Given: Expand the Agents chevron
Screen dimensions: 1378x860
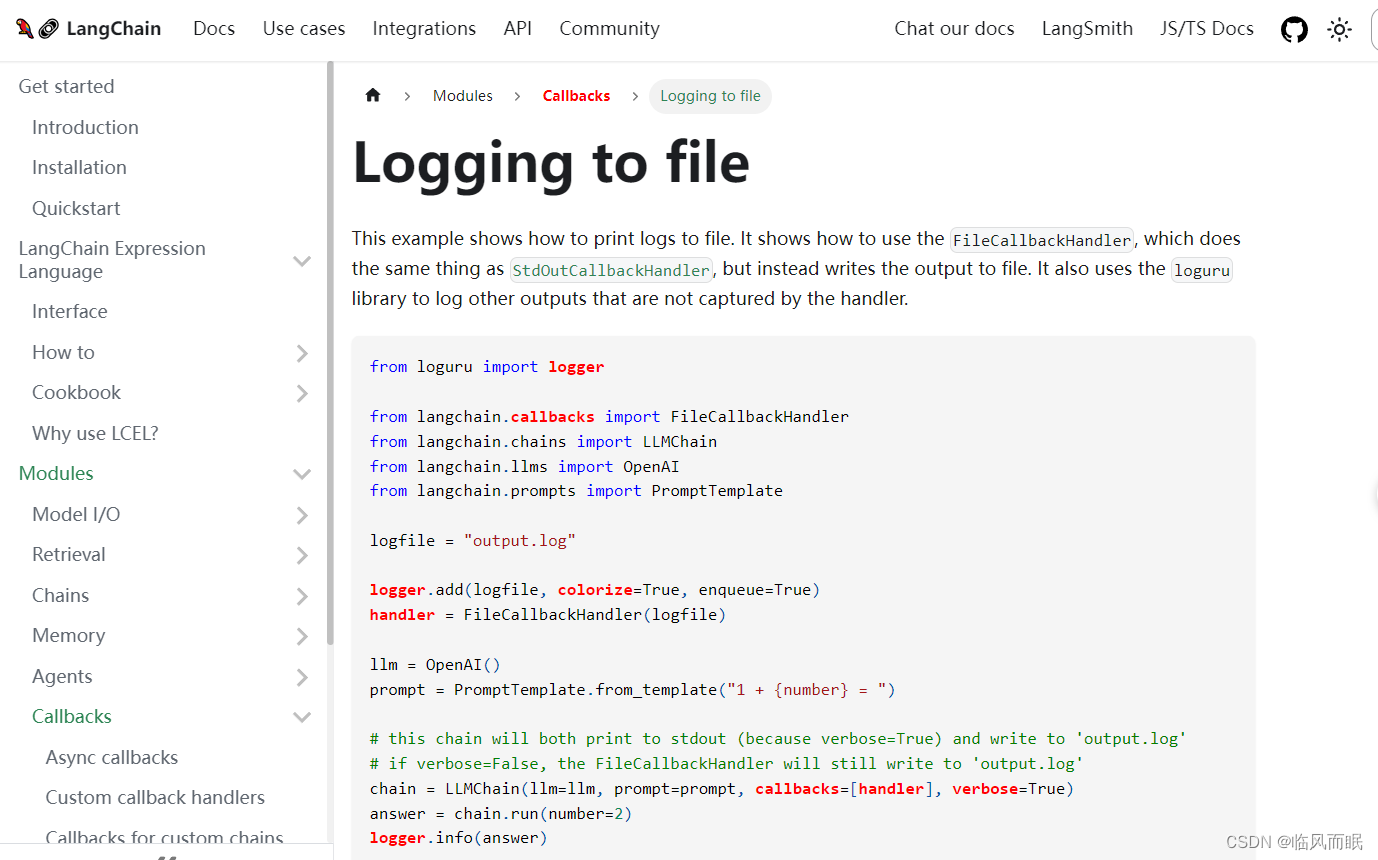Looking at the screenshot, I should tap(302, 678).
